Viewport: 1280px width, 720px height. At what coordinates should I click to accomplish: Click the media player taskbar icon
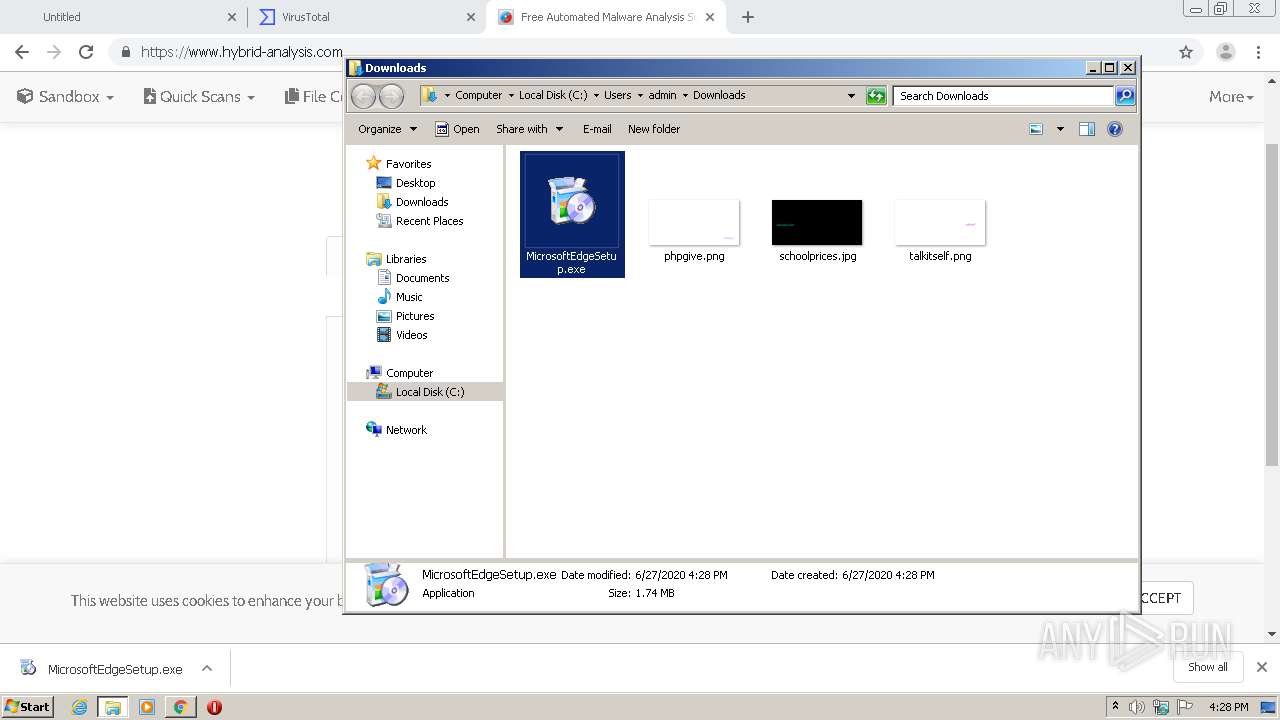coord(147,707)
